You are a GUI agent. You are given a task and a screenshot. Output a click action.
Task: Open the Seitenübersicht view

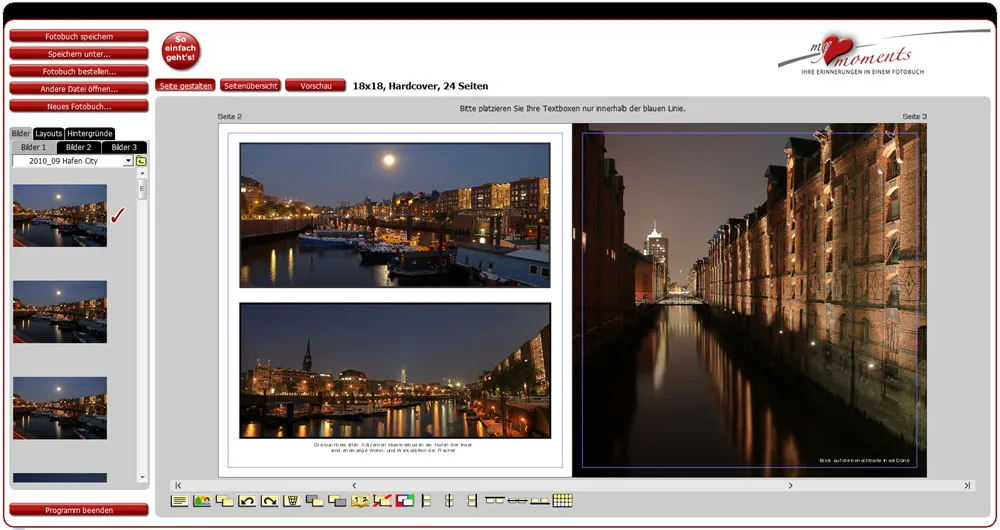click(250, 86)
